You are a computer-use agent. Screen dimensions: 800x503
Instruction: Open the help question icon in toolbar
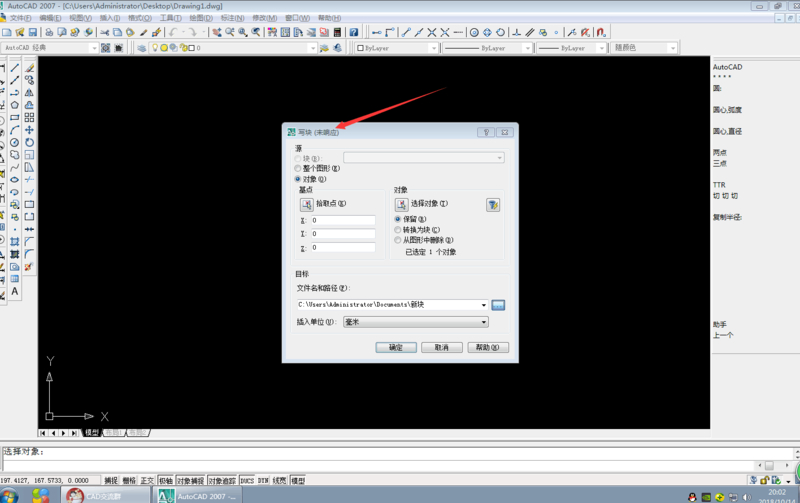point(354,32)
